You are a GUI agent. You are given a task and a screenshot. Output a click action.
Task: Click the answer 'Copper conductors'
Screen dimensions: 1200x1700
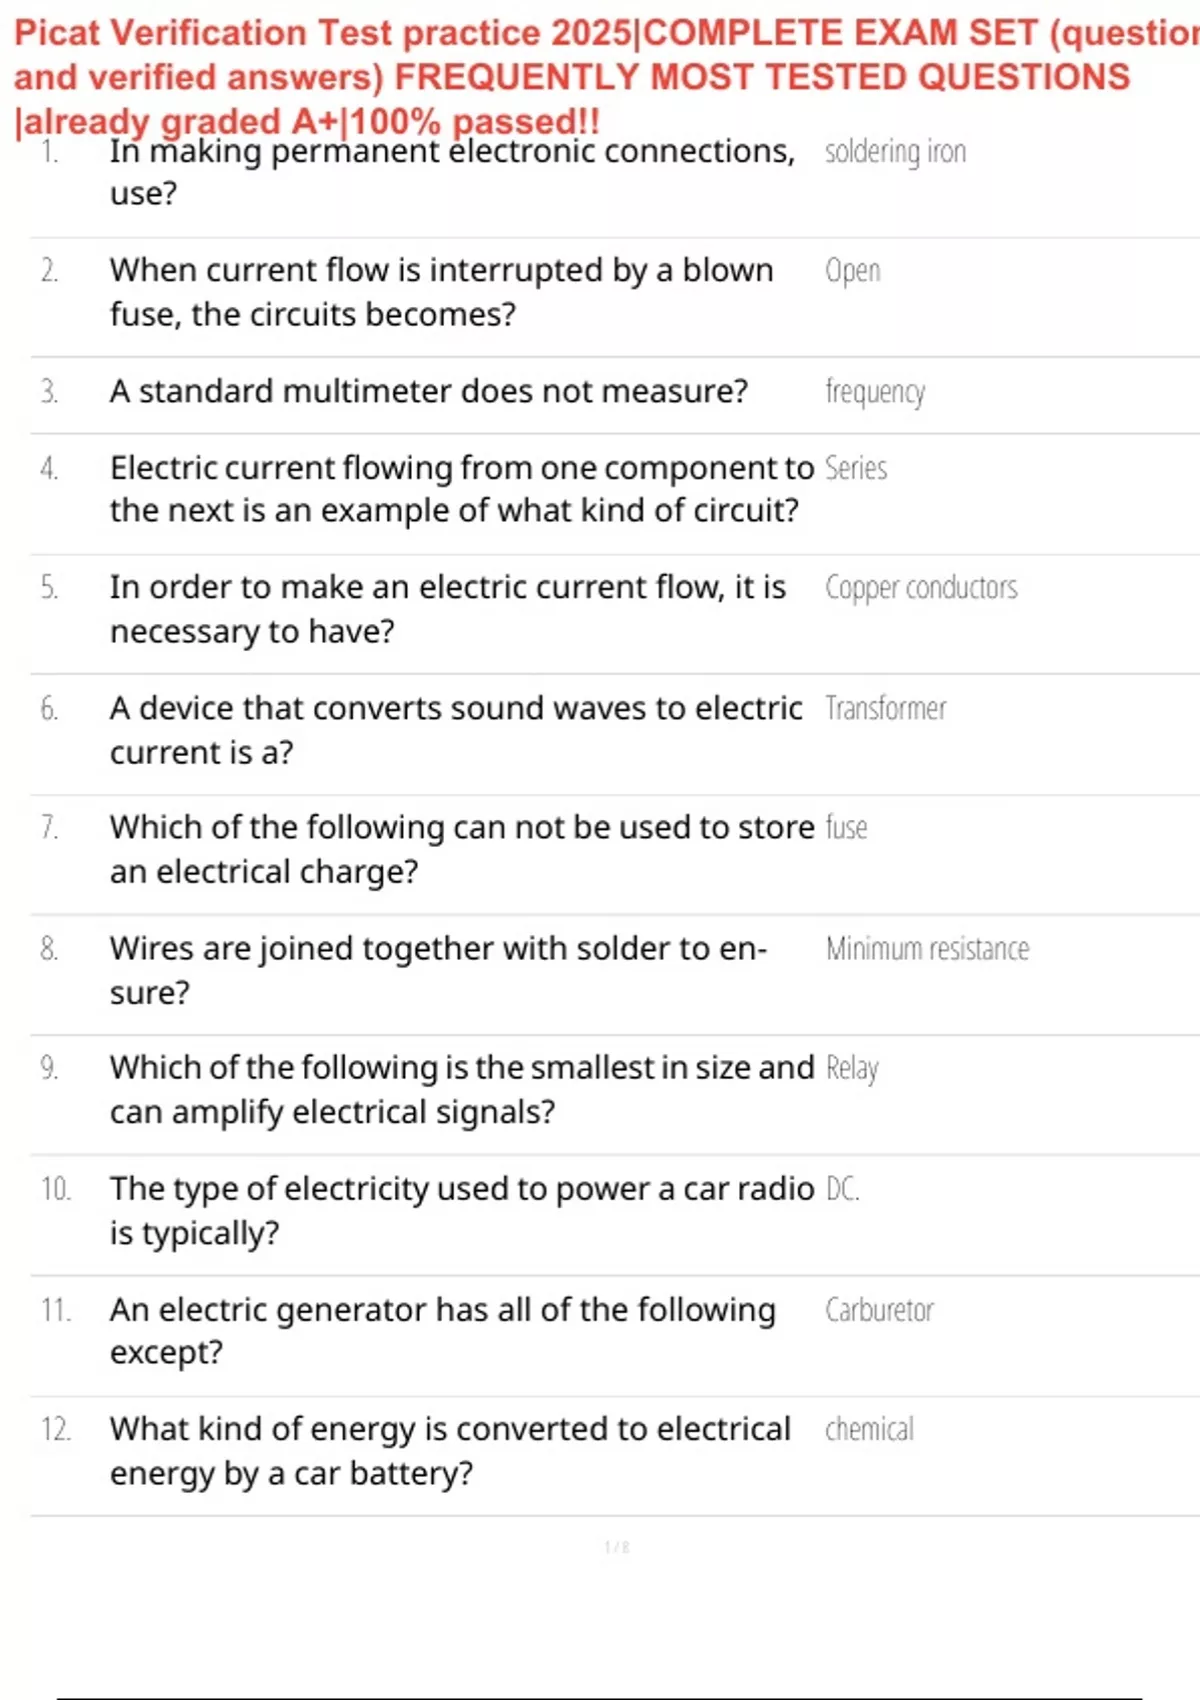[921, 588]
